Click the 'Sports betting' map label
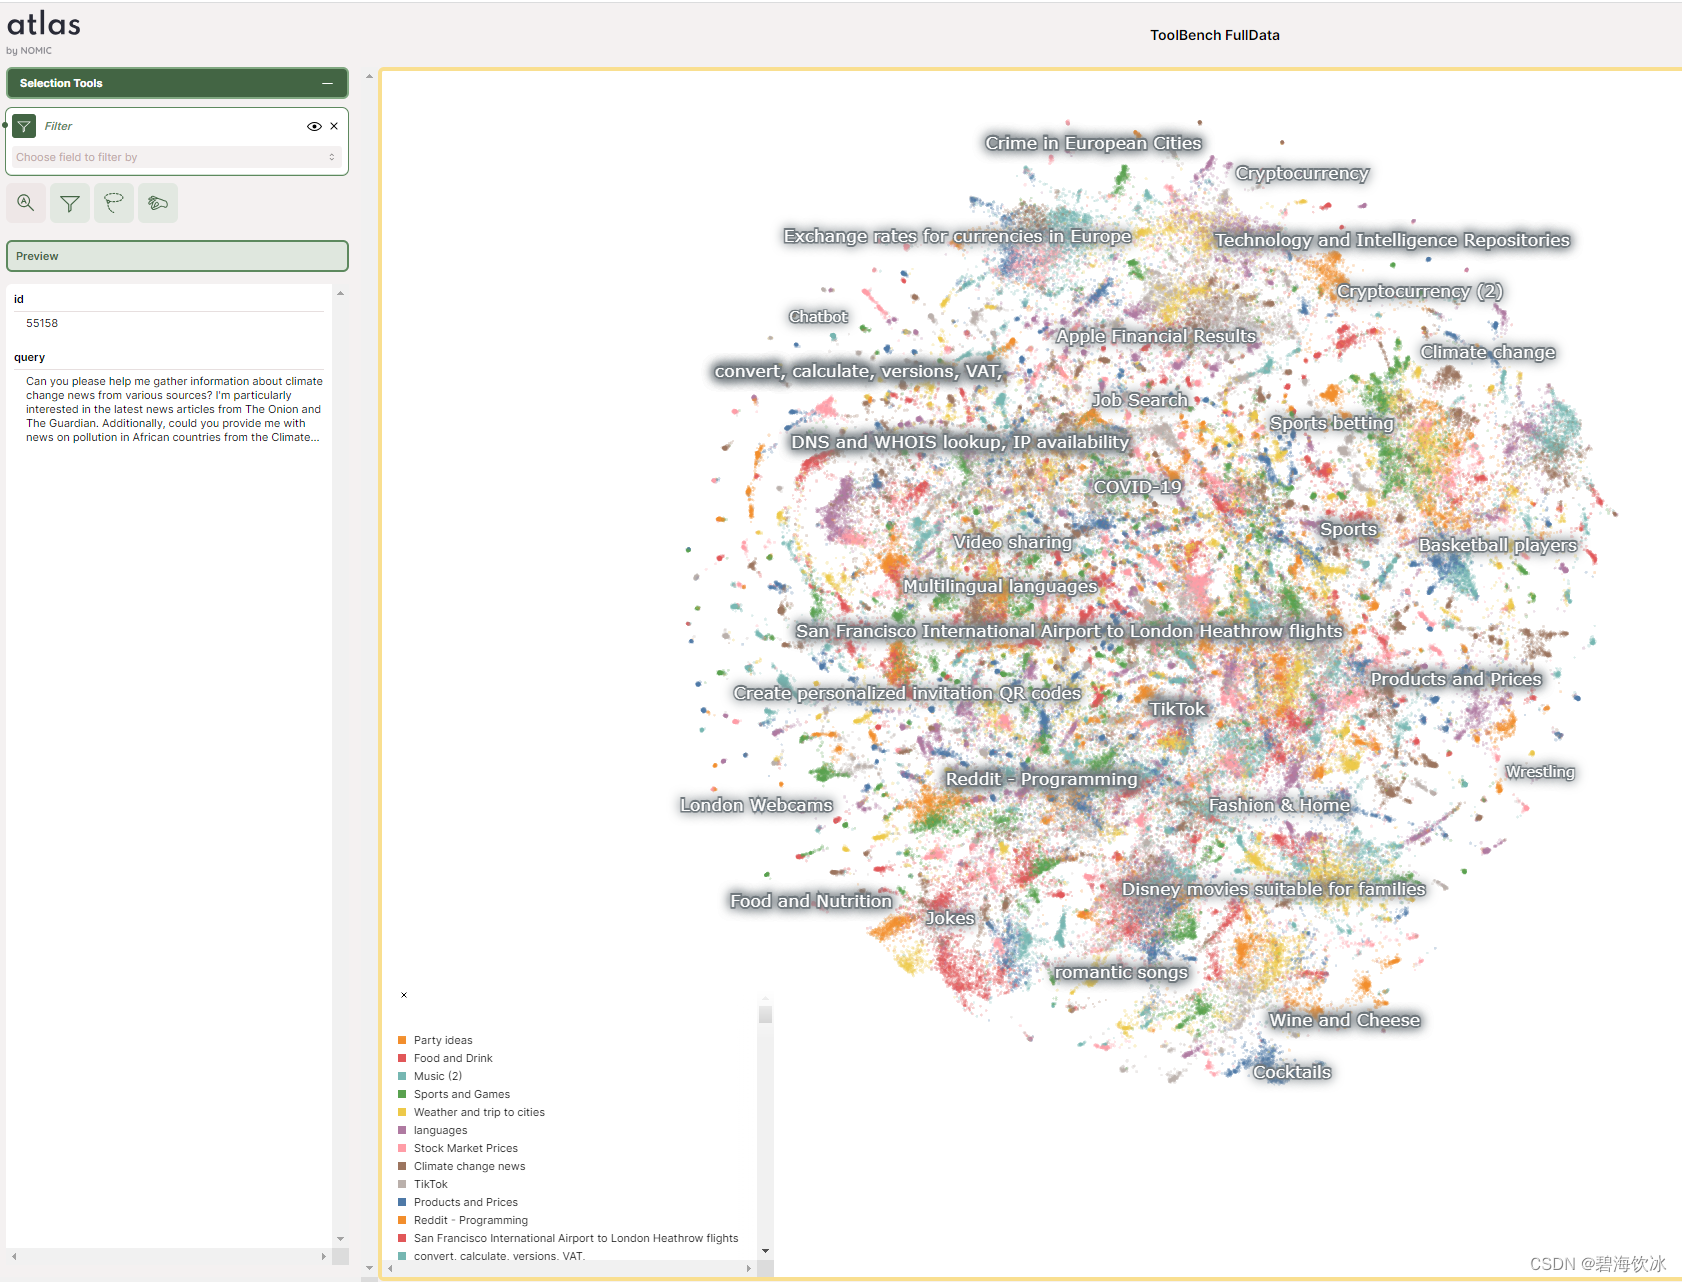This screenshot has height=1282, width=1682. coord(1332,423)
